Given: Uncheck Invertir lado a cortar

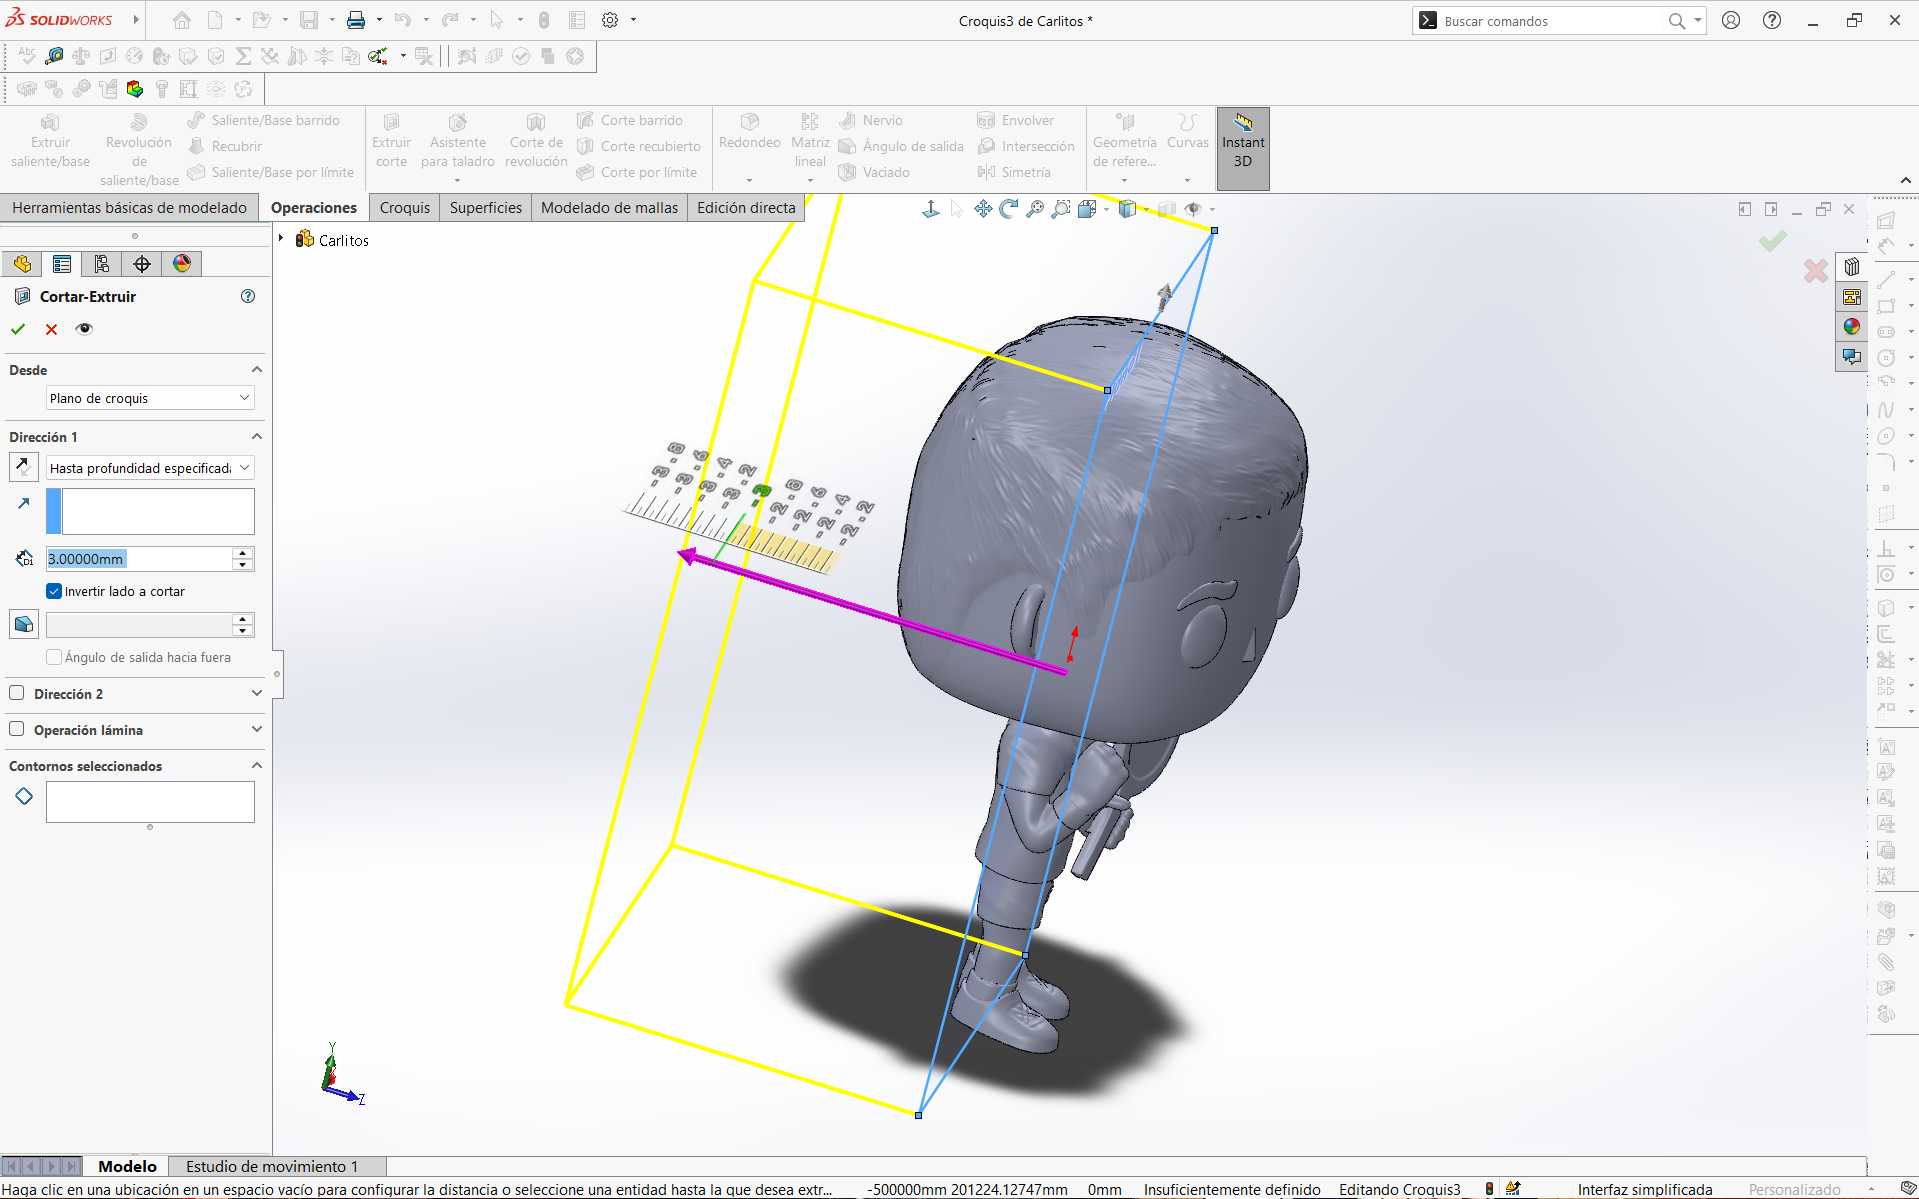Looking at the screenshot, I should (54, 591).
